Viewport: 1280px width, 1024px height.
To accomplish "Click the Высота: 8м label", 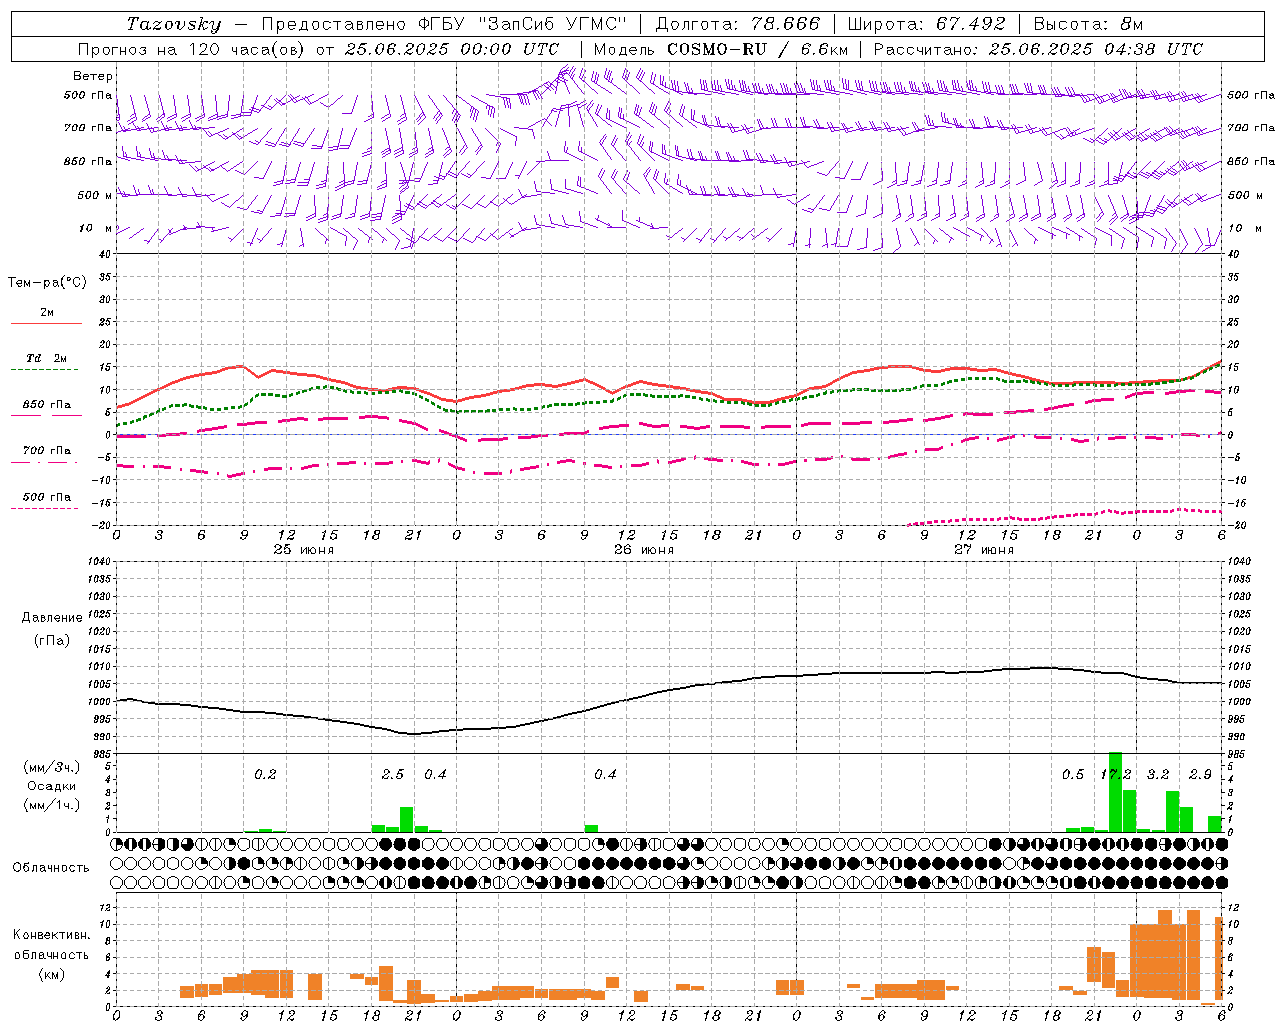I will tap(1088, 24).
